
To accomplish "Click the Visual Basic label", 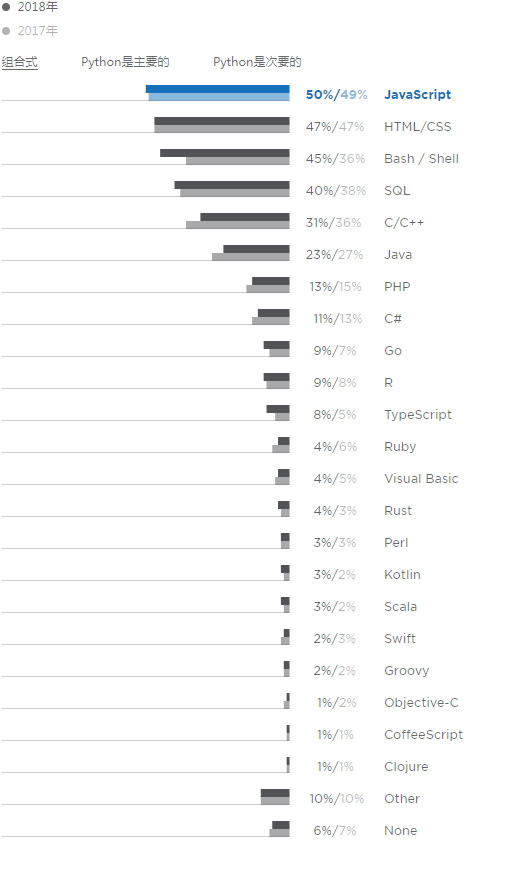I will [x=421, y=479].
